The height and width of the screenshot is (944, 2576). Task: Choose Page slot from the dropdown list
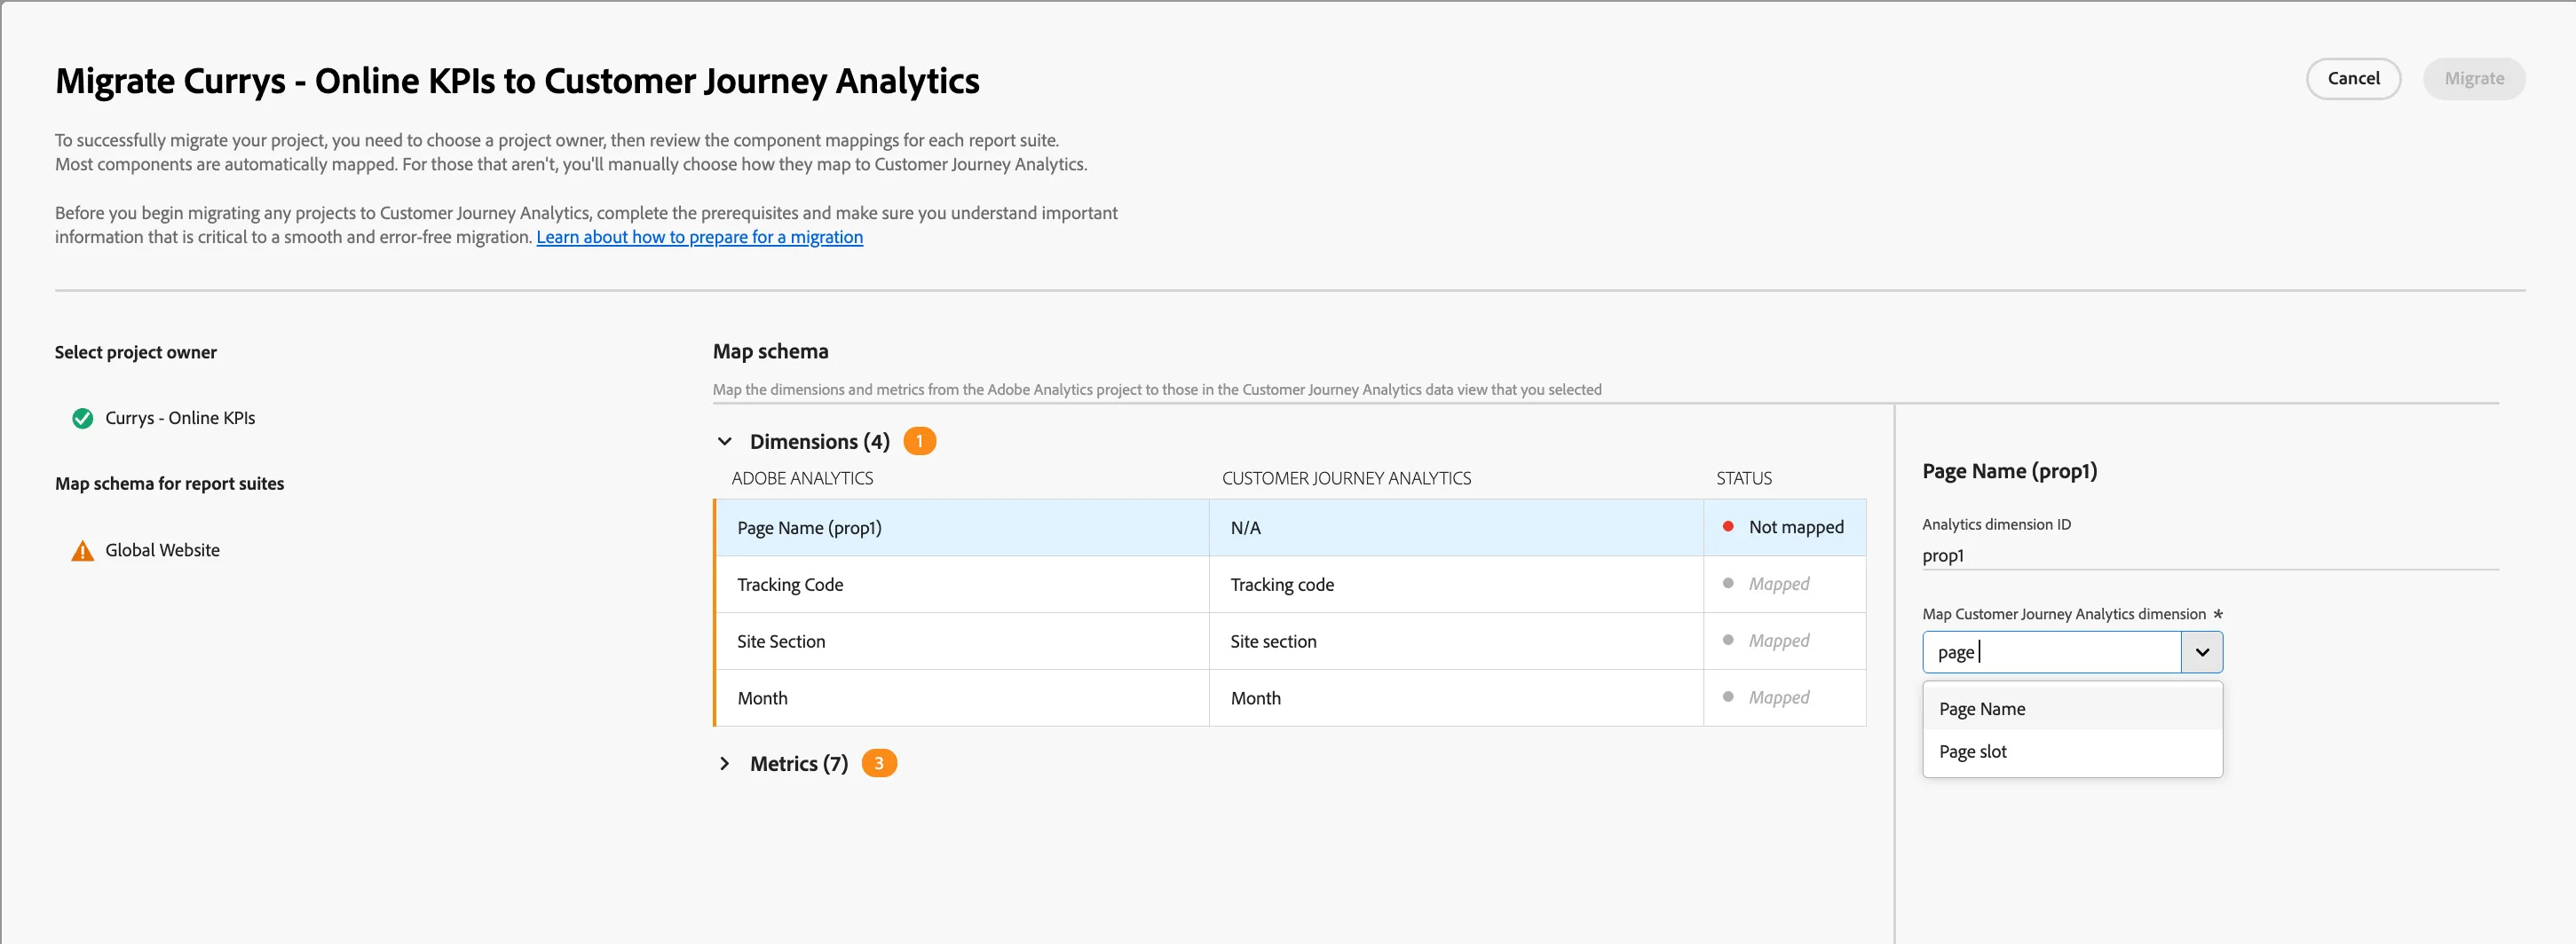[x=2072, y=751]
